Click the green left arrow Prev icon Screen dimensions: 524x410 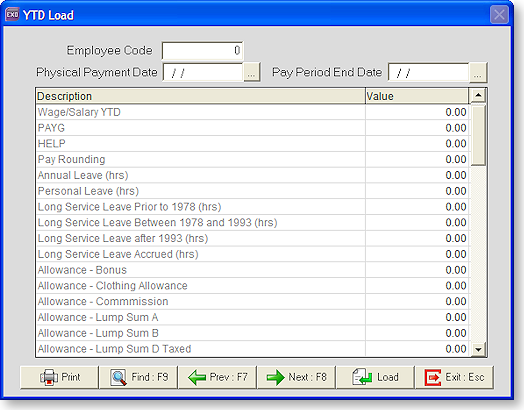tap(197, 378)
